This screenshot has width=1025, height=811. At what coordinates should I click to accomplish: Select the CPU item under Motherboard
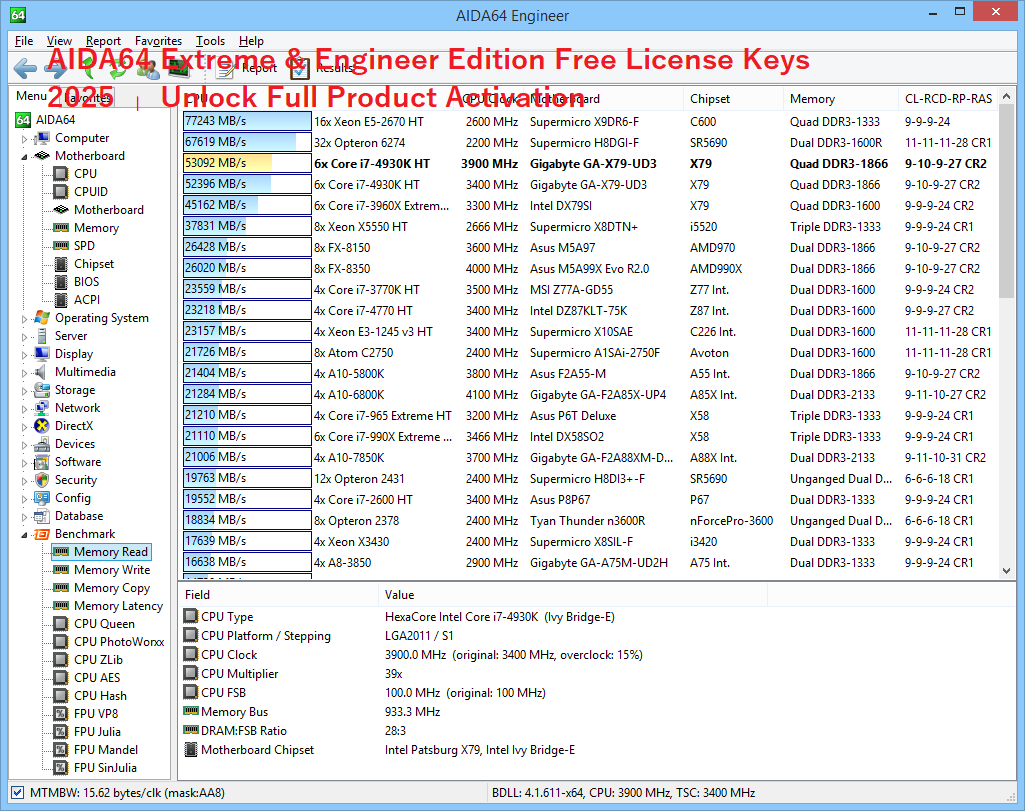click(85, 174)
